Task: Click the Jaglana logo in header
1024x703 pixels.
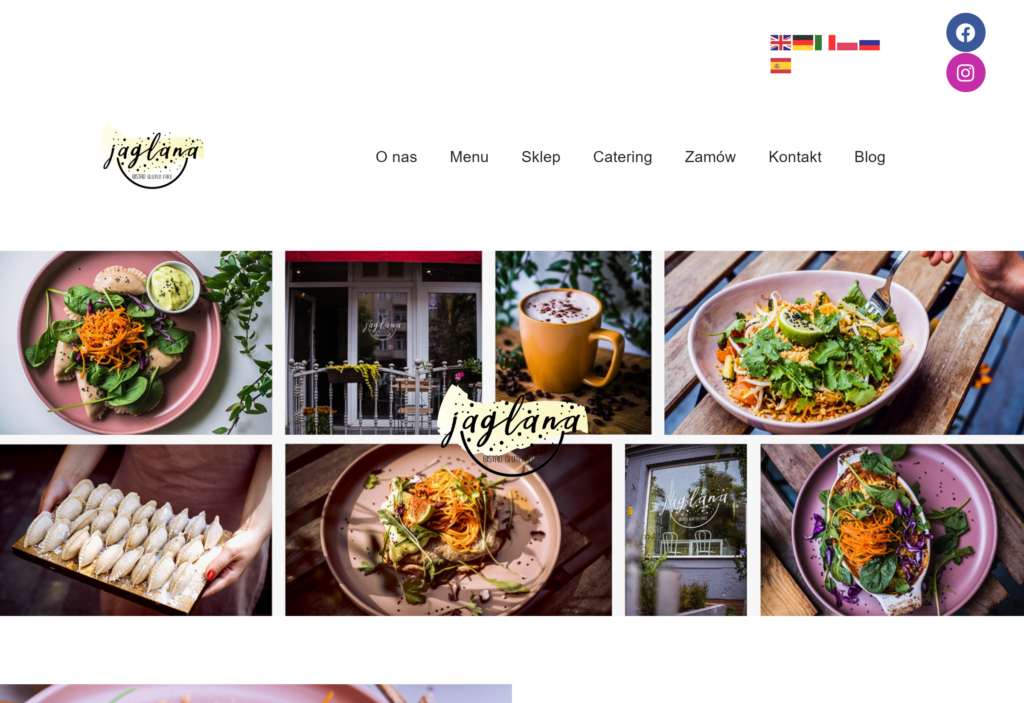Action: (153, 155)
